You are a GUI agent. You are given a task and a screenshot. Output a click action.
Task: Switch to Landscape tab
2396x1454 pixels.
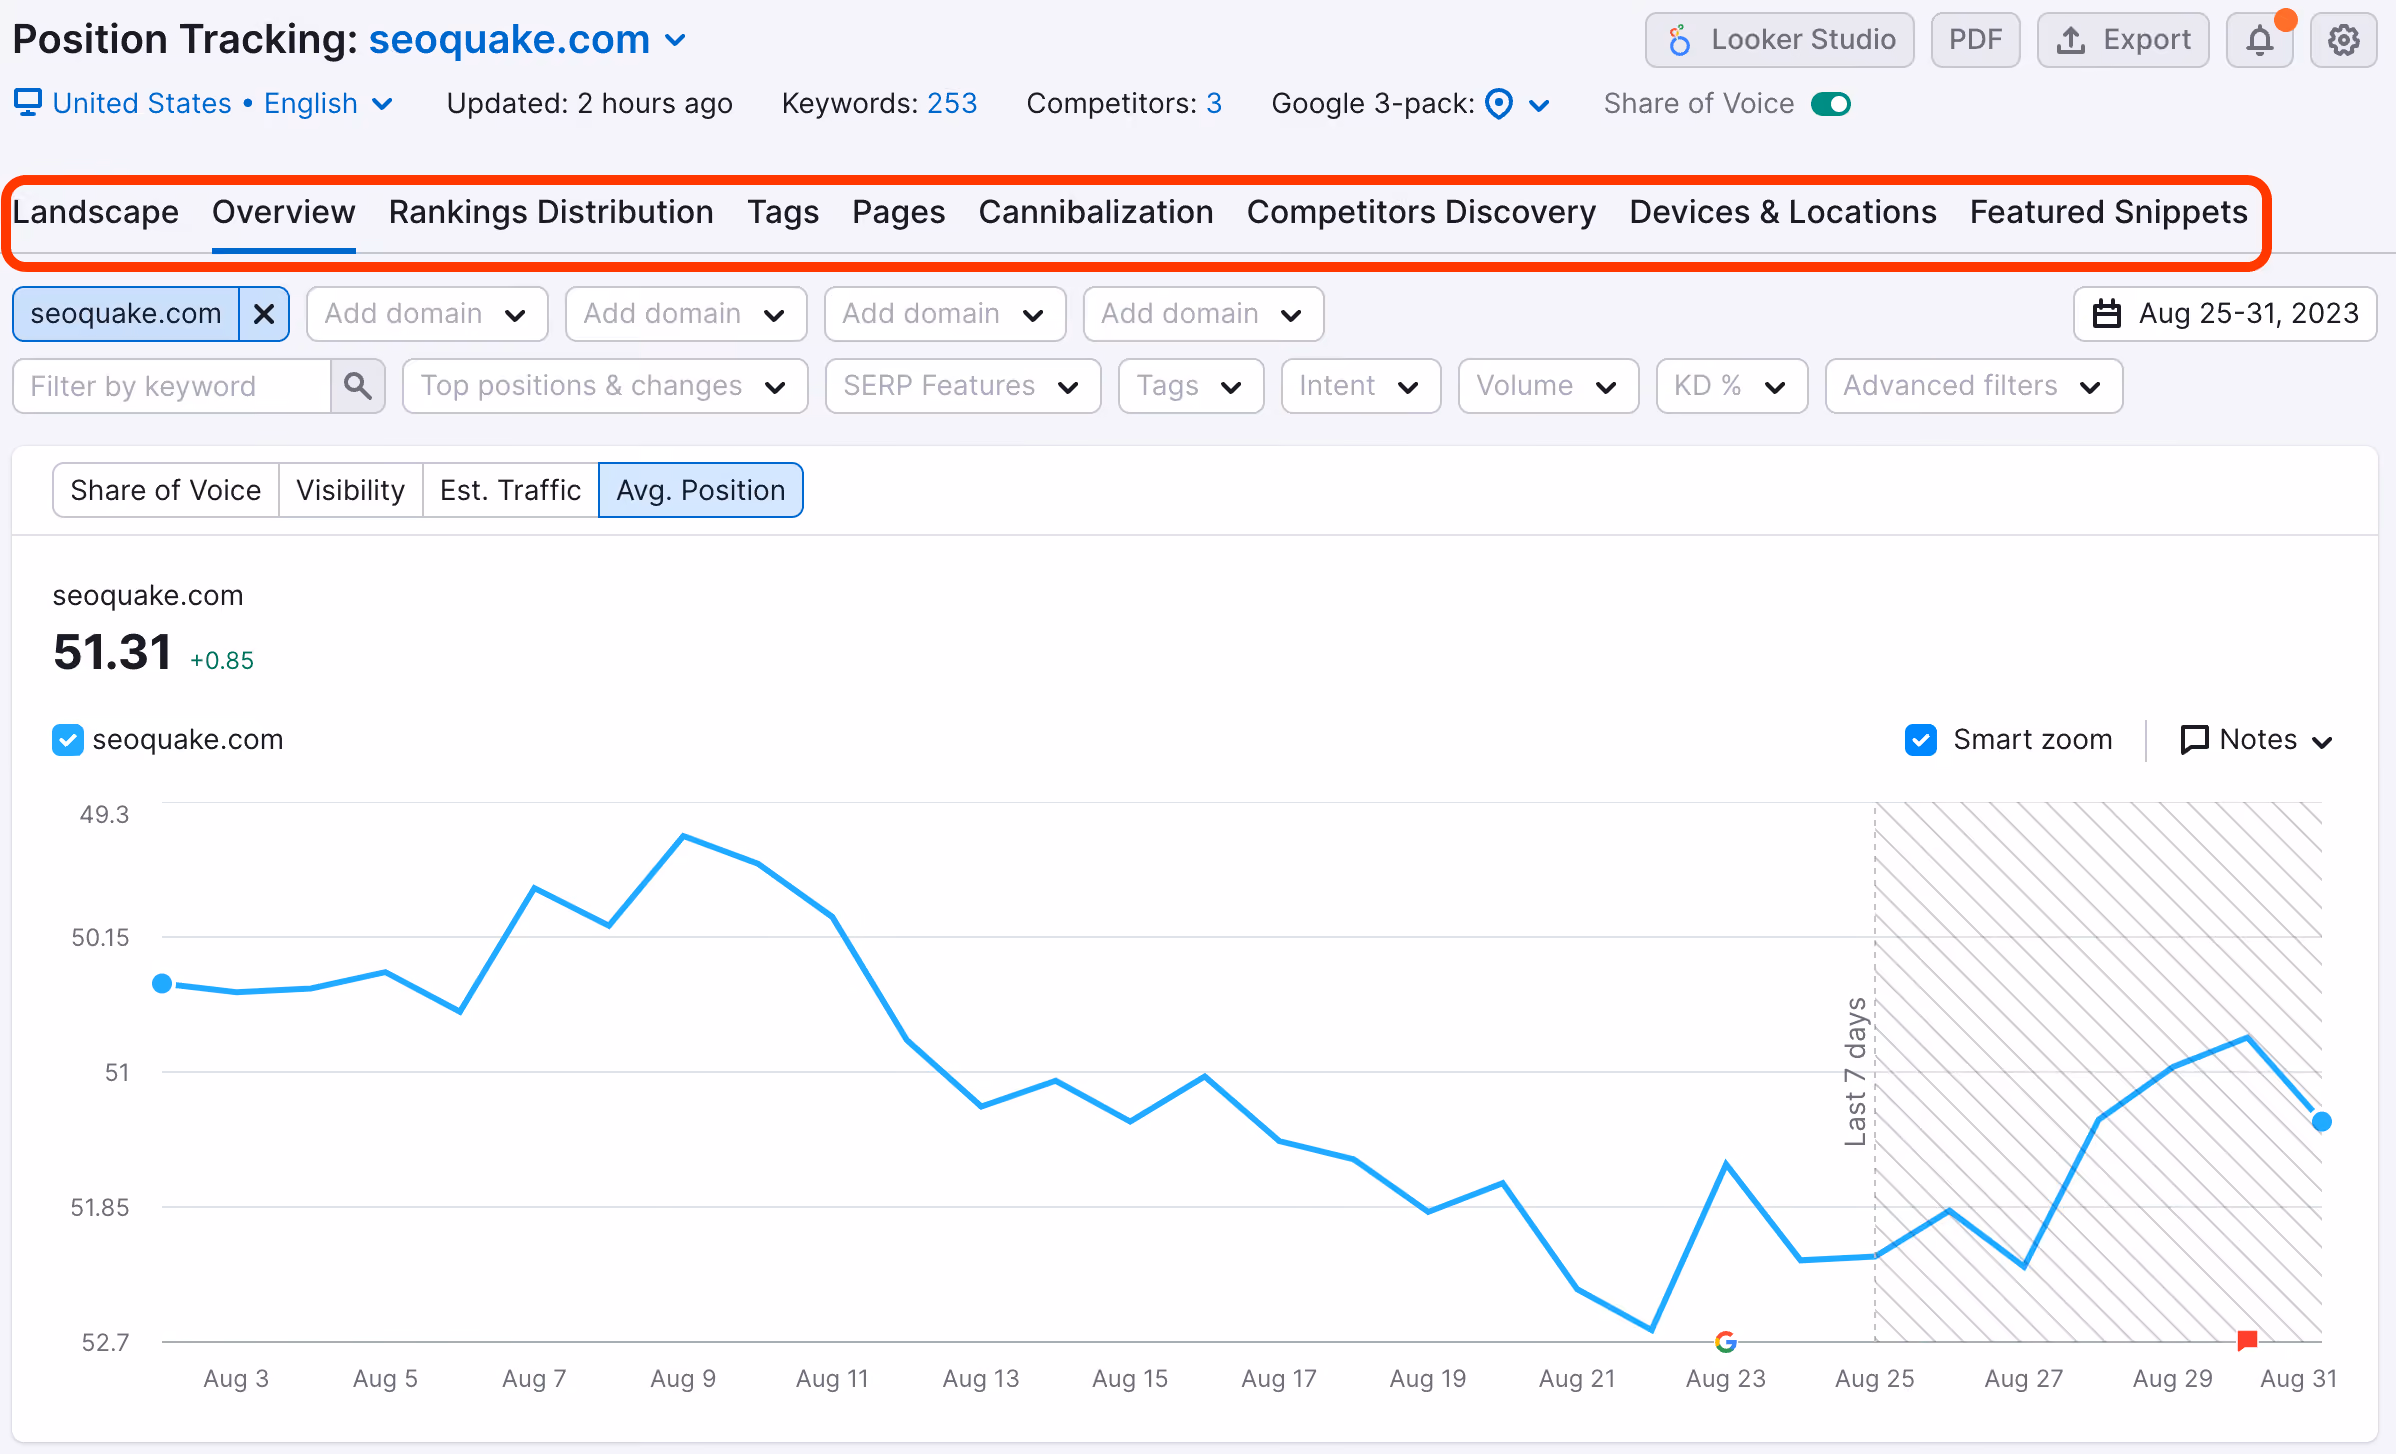tap(96, 212)
